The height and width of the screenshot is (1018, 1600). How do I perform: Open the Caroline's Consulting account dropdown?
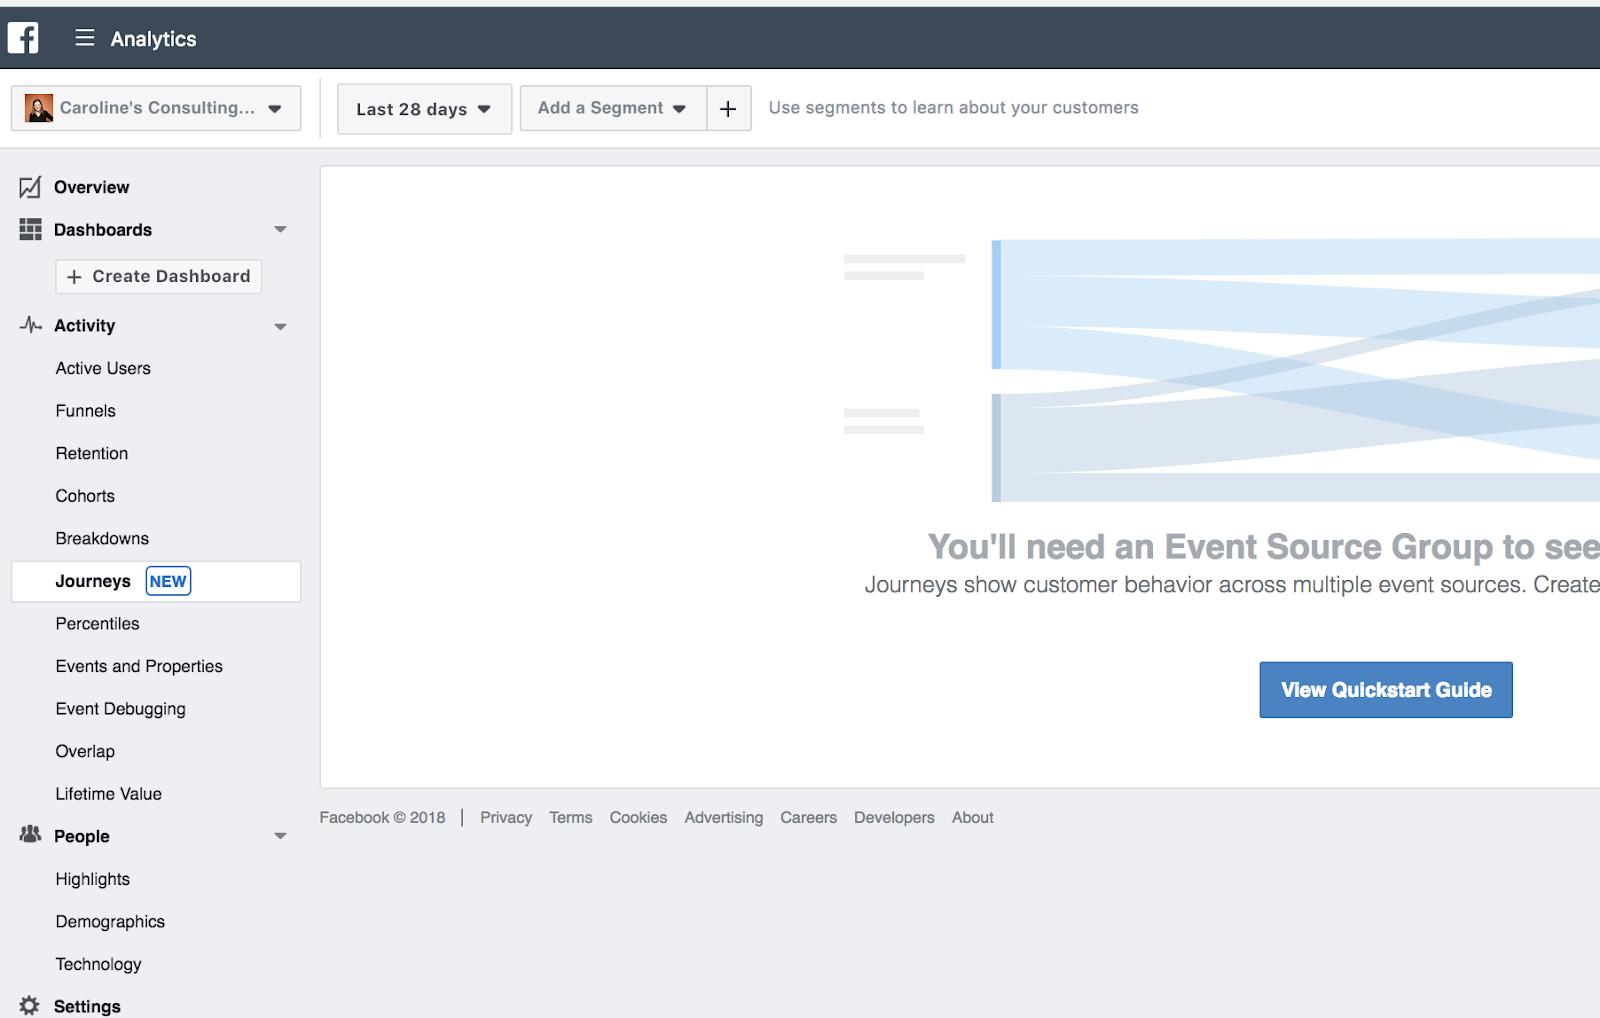click(156, 108)
